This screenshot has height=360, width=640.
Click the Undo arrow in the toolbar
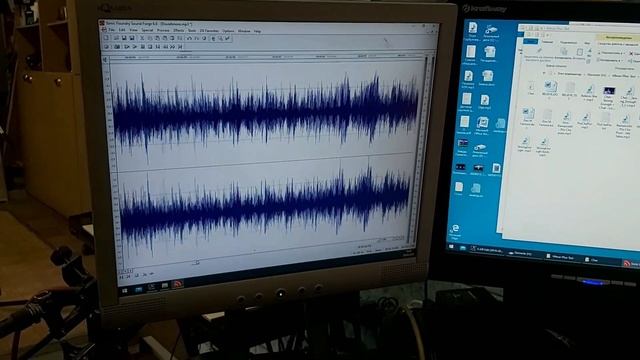189,38
